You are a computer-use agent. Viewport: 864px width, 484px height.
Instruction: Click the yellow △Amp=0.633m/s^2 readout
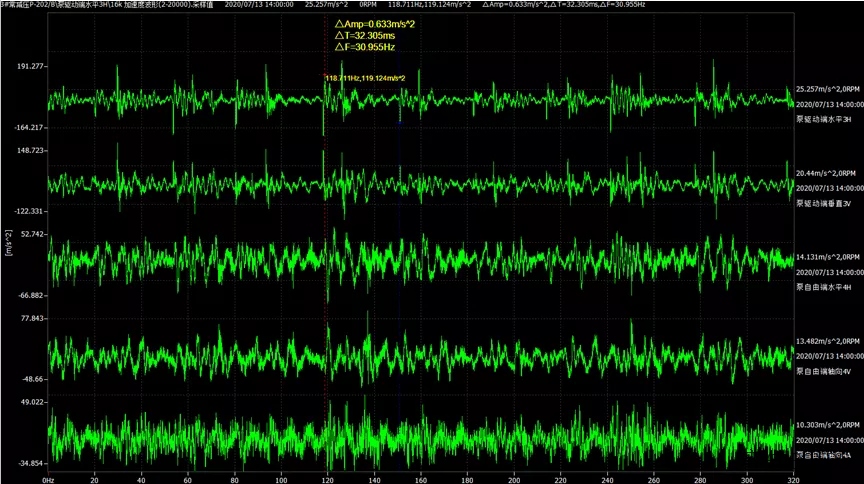click(x=375, y=23)
